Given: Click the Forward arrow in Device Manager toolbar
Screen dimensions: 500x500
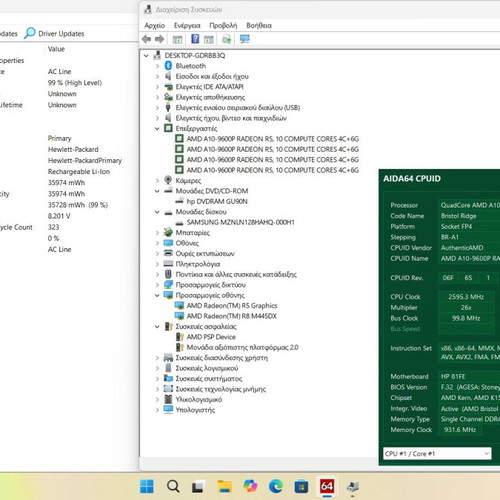Looking at the screenshot, I should coord(160,39).
